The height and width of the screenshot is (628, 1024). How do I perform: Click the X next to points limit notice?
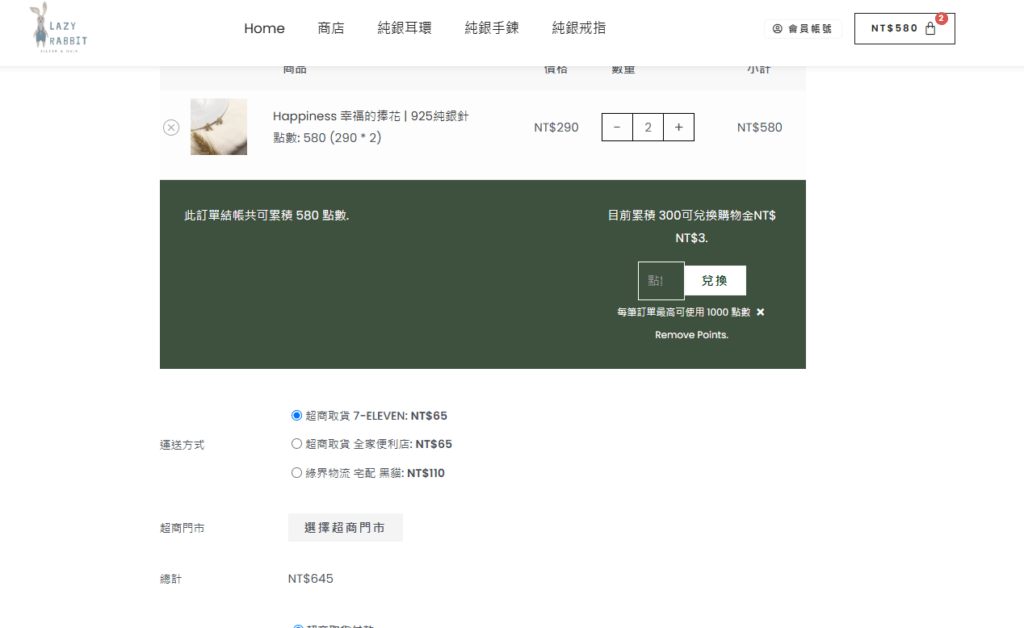click(x=760, y=312)
